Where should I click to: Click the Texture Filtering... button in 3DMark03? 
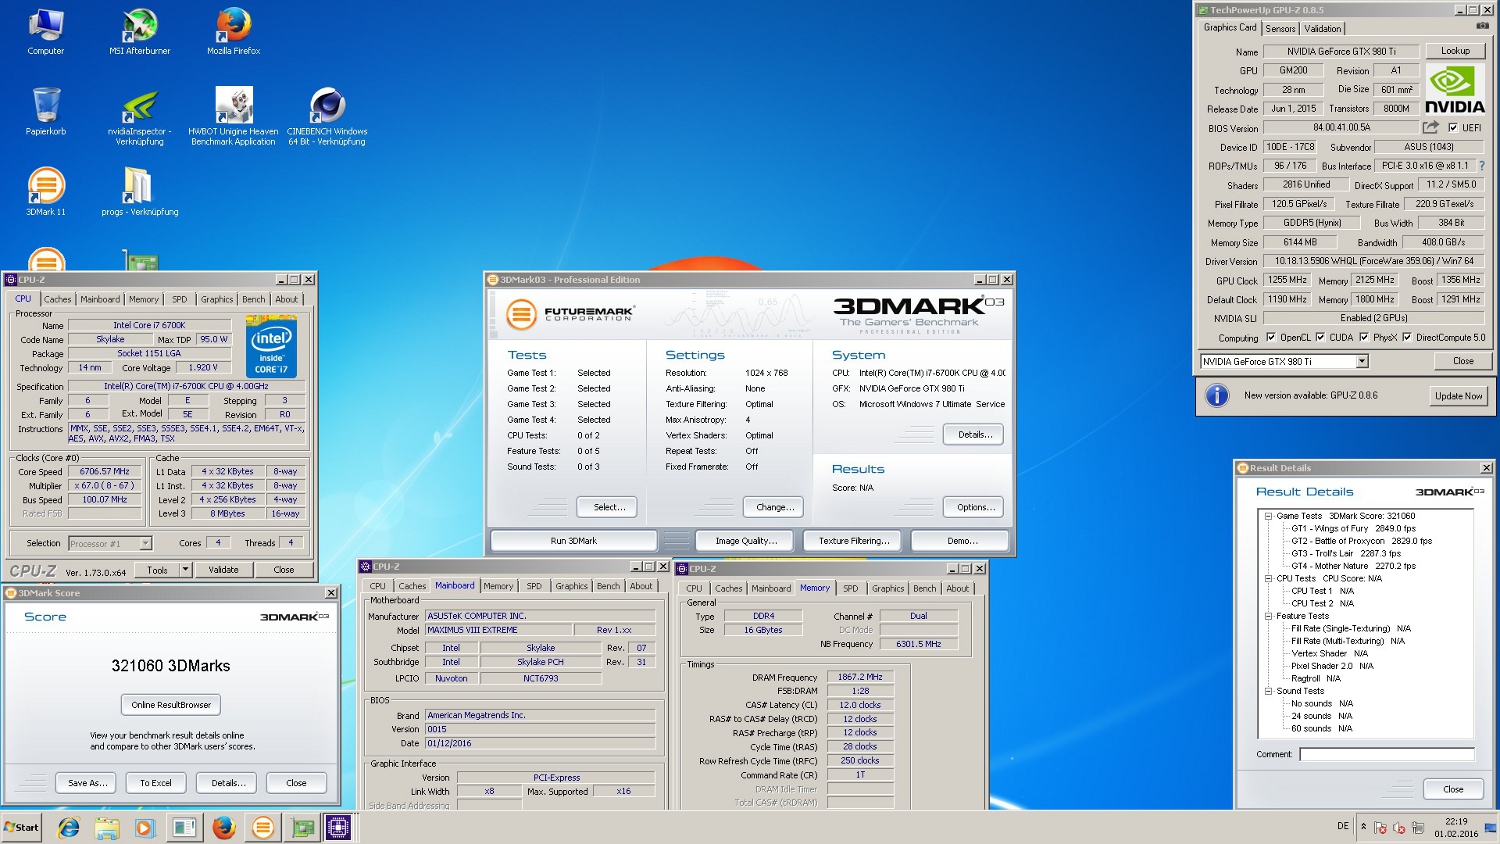pyautogui.click(x=853, y=541)
